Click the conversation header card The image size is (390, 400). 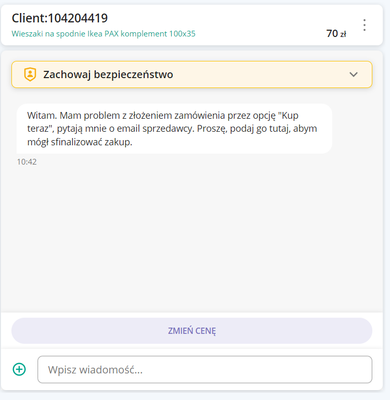point(192,25)
